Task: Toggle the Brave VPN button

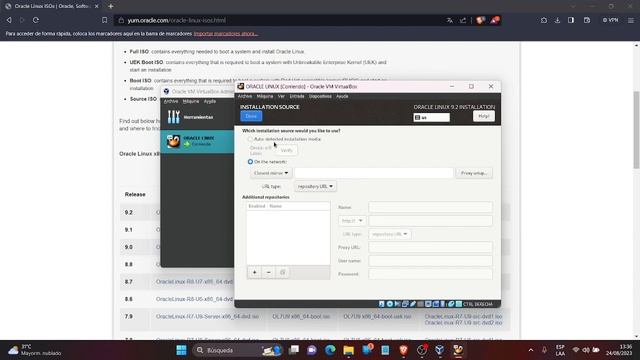Action: 611,20
